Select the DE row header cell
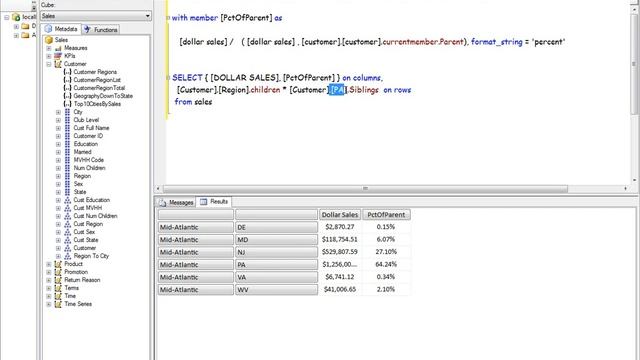 pos(276,227)
